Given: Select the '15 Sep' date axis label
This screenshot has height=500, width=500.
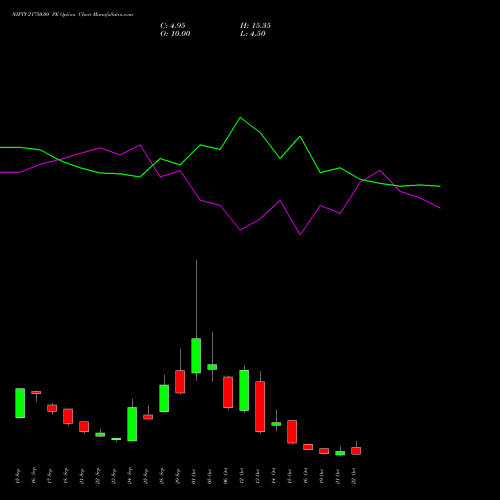Looking at the screenshot, I should (18, 476).
